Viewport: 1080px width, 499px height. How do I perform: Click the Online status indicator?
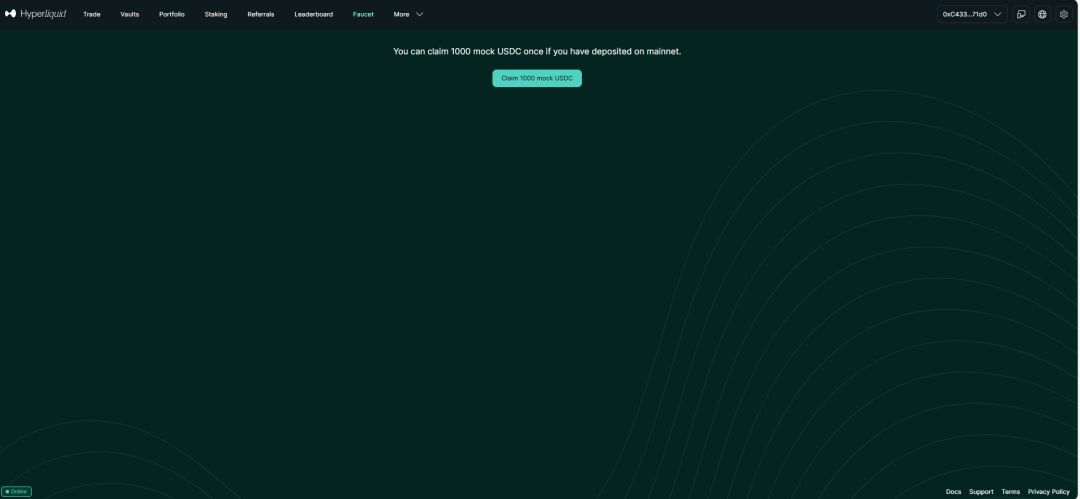point(17,491)
